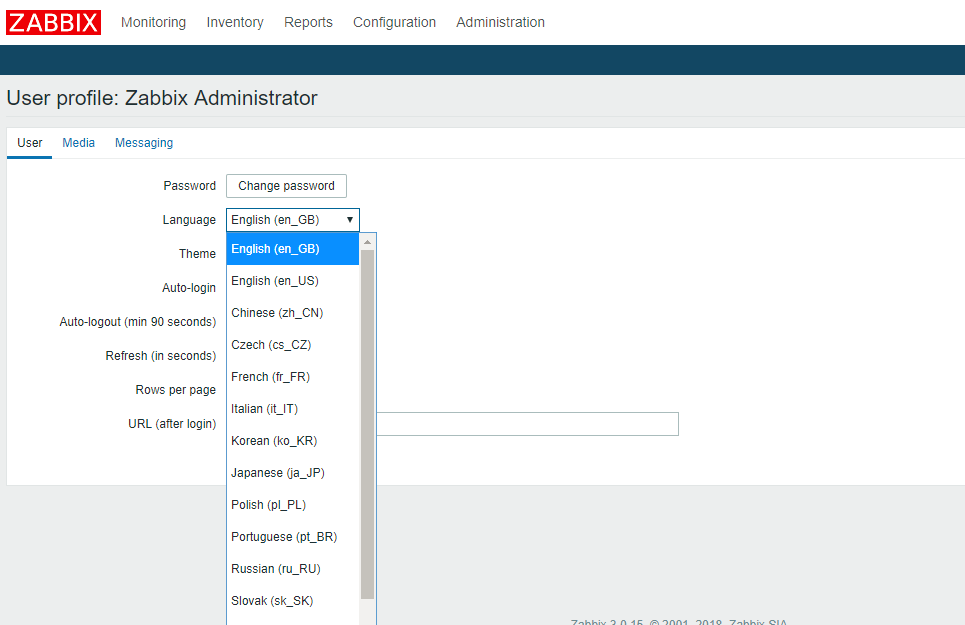The height and width of the screenshot is (625, 965).
Task: Select Czech (cs_CZ) language
Action: tap(293, 344)
